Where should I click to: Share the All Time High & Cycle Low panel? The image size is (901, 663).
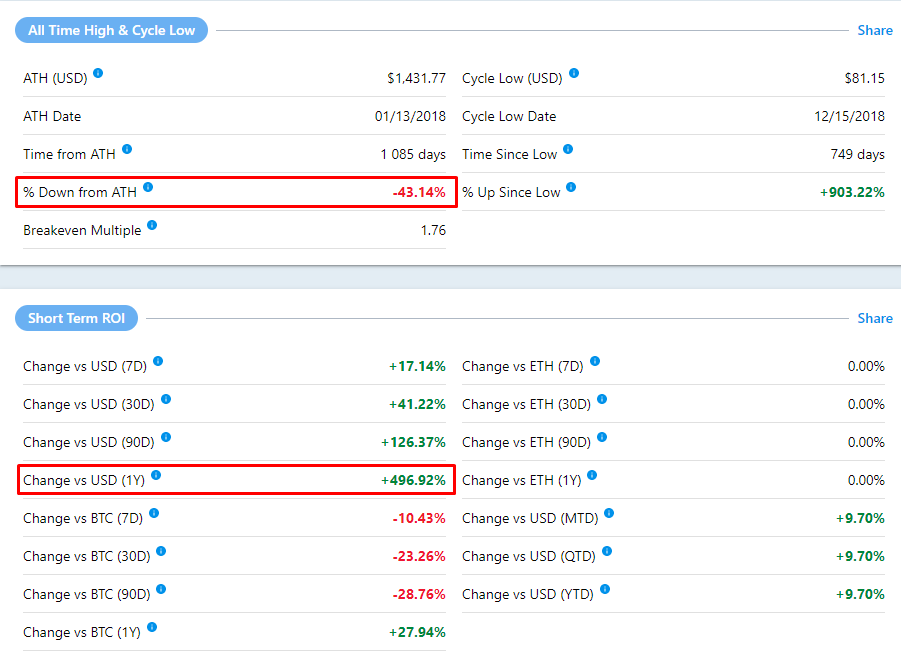point(874,30)
